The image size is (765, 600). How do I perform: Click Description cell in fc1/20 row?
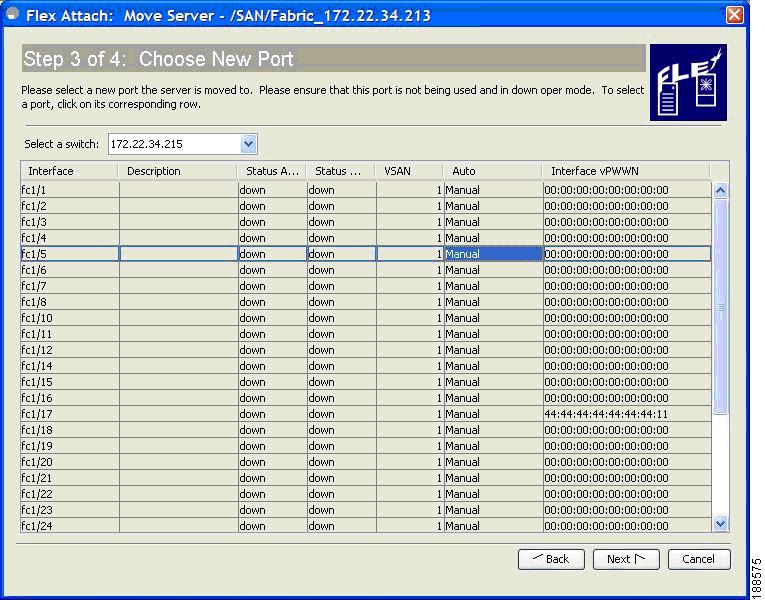click(x=178, y=462)
